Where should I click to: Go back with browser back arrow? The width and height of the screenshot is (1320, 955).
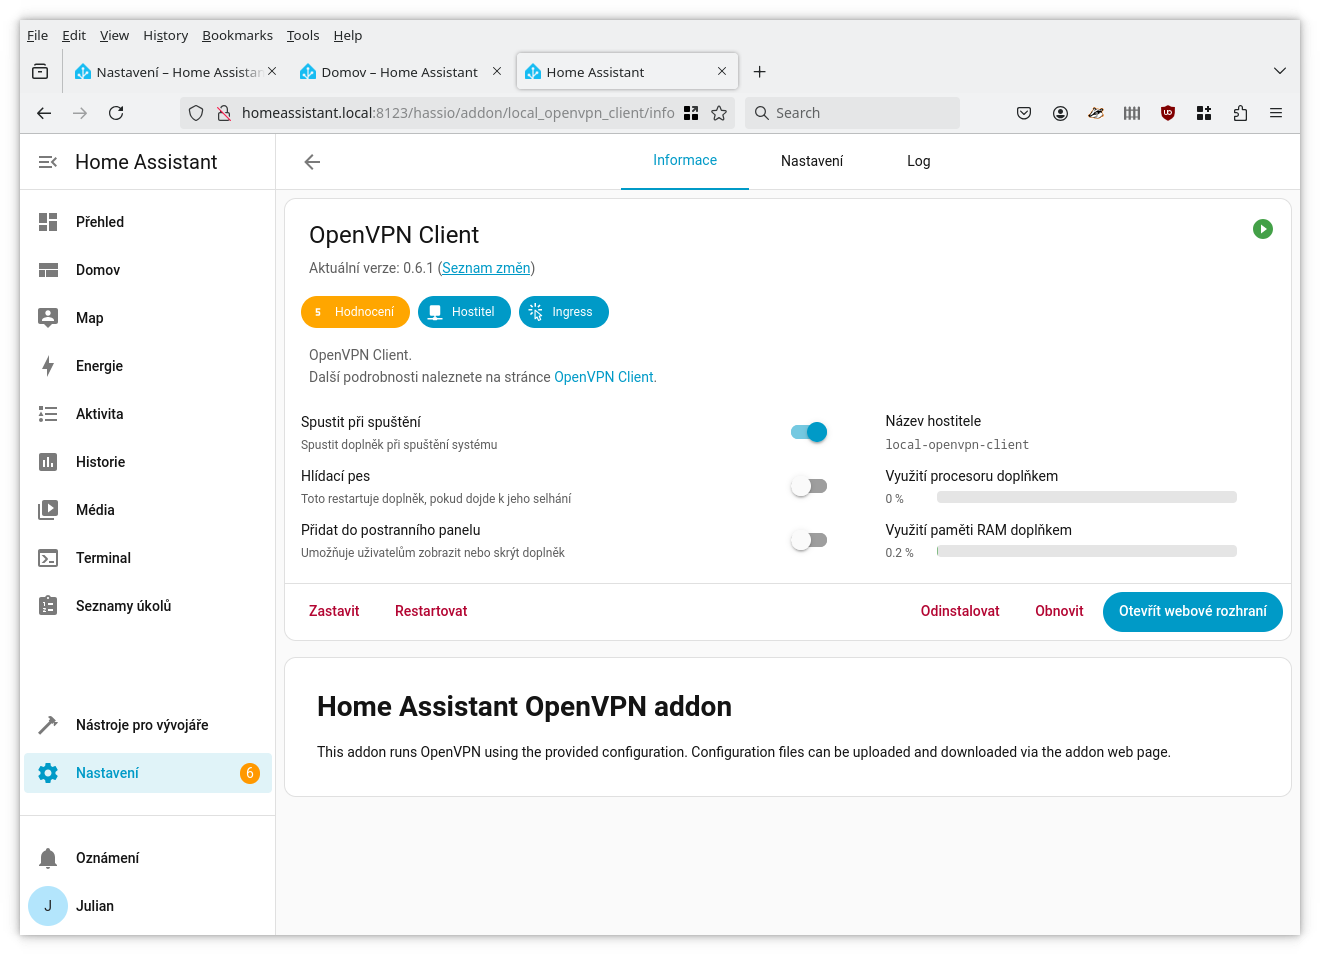[x=44, y=113]
